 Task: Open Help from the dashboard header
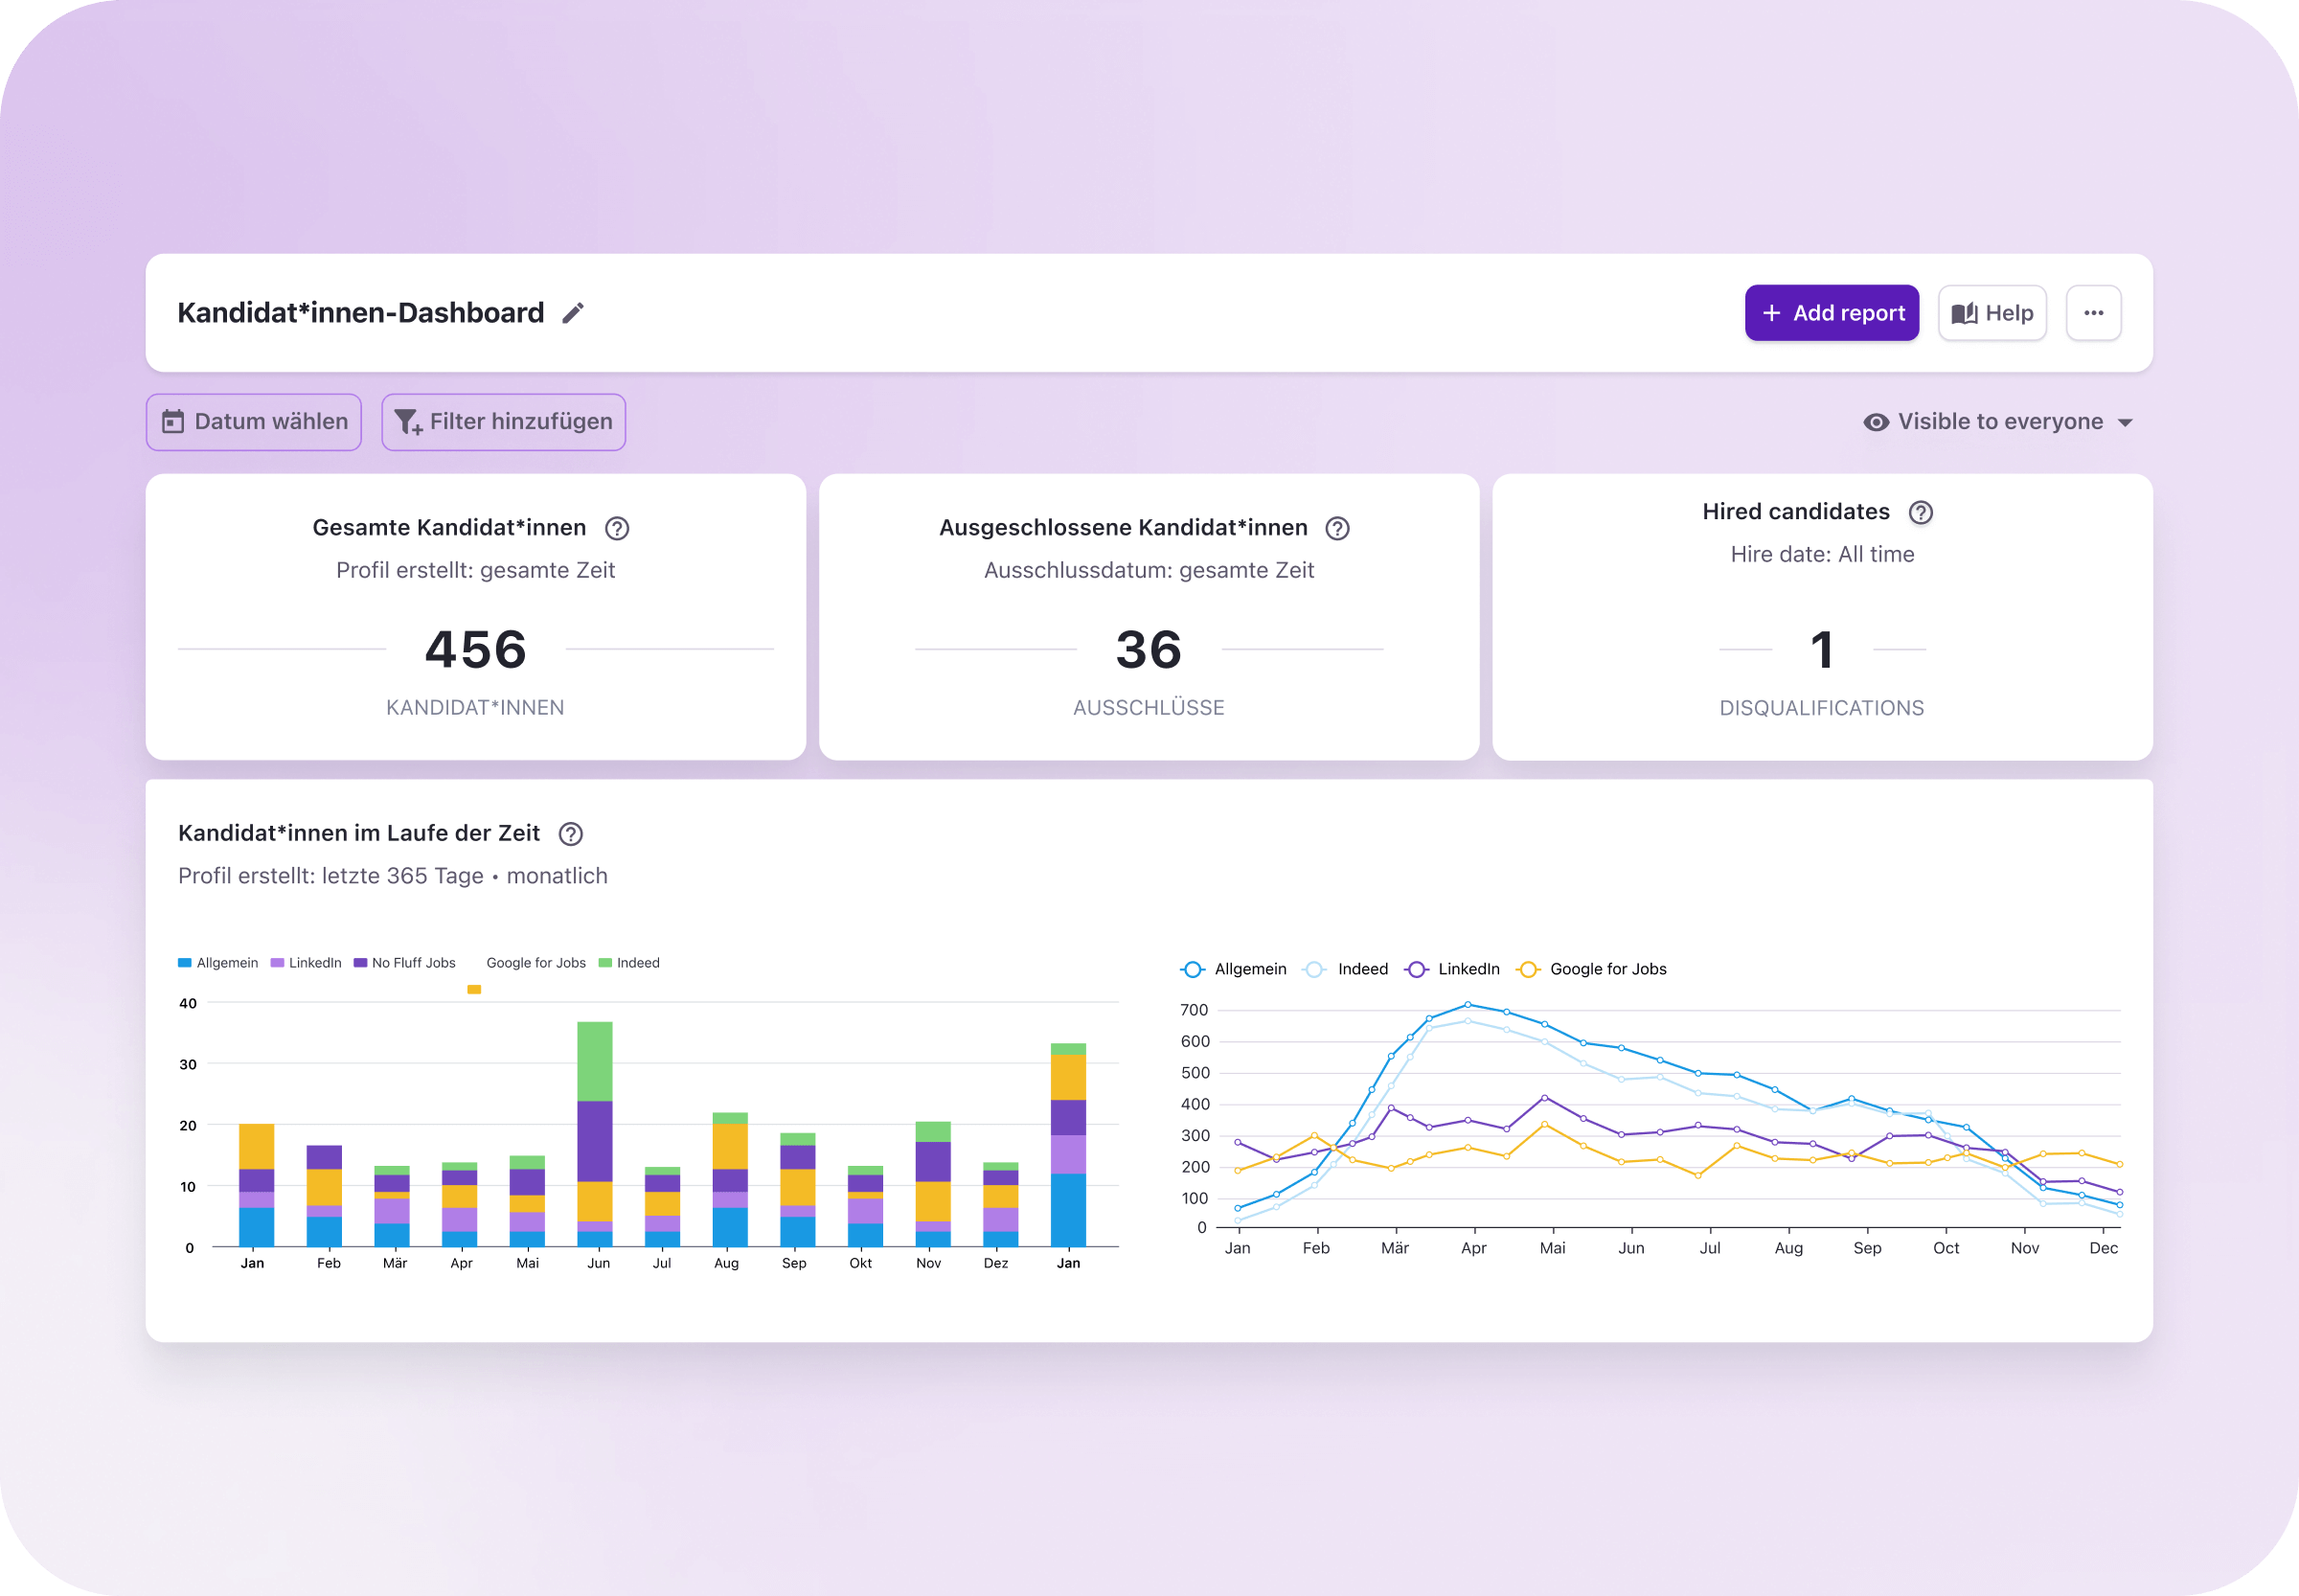1992,312
